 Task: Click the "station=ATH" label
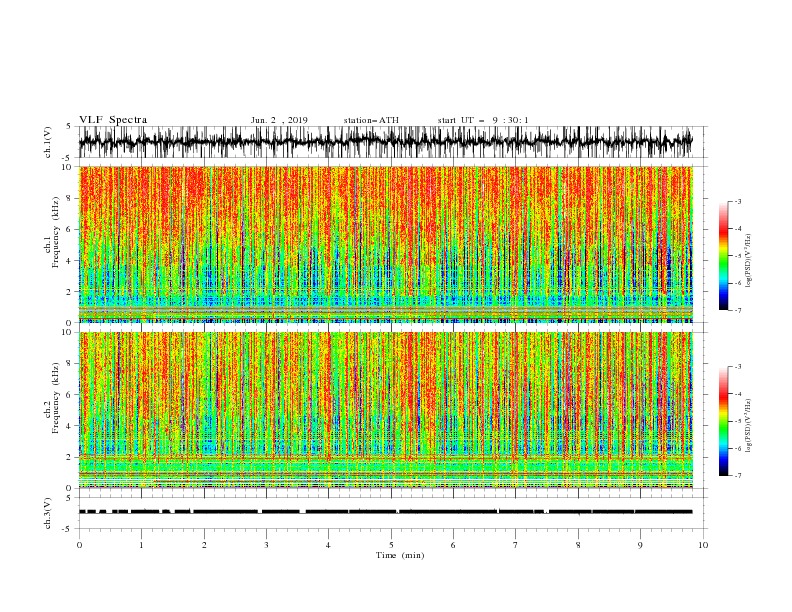[x=371, y=120]
